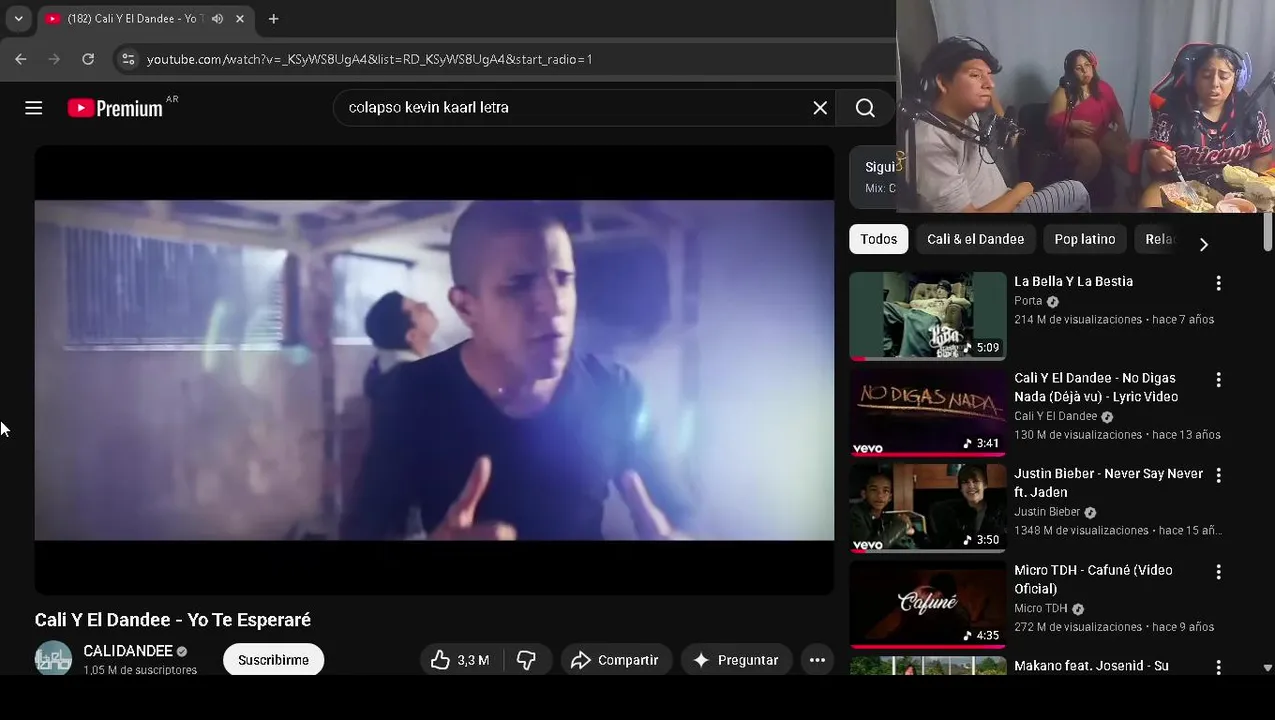Screen dimensions: 1275x720
Task: Click video title 'Cali Y El Dandee - Yo Te Esperaré'
Action: [173, 620]
